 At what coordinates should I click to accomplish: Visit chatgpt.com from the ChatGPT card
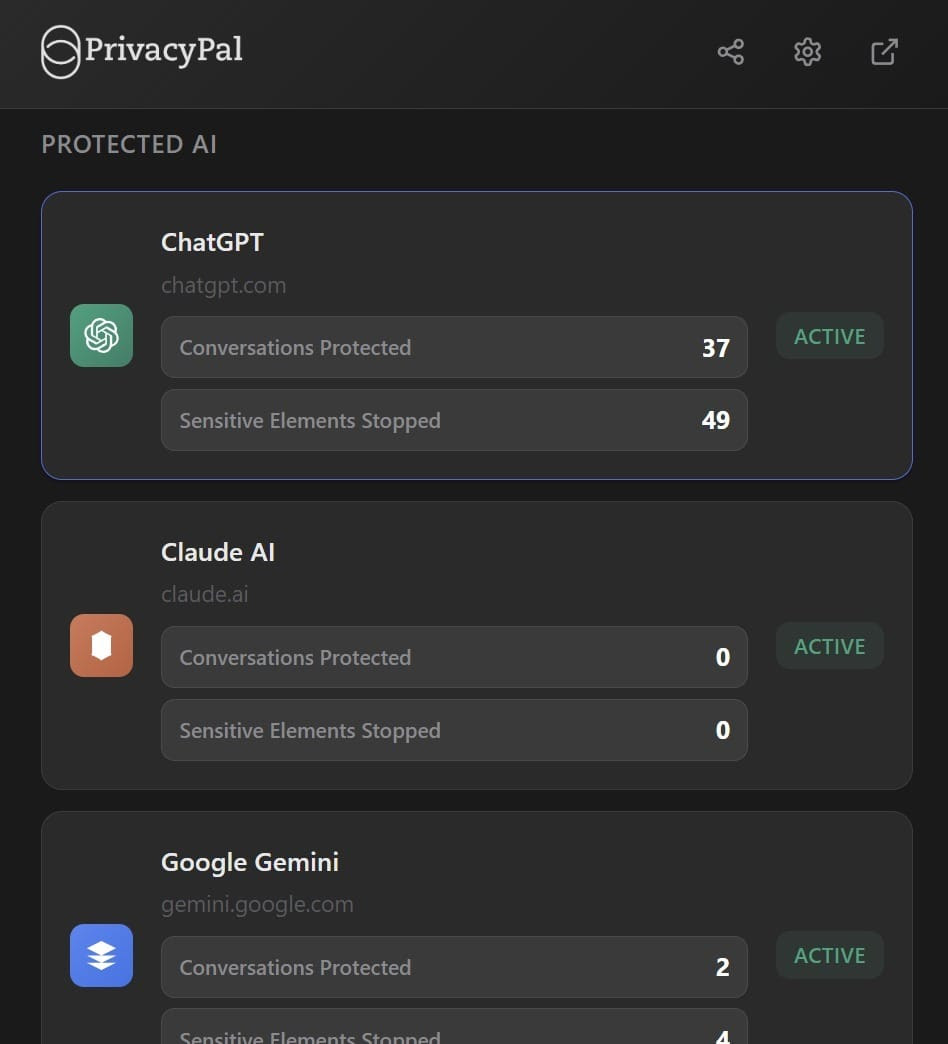point(223,285)
